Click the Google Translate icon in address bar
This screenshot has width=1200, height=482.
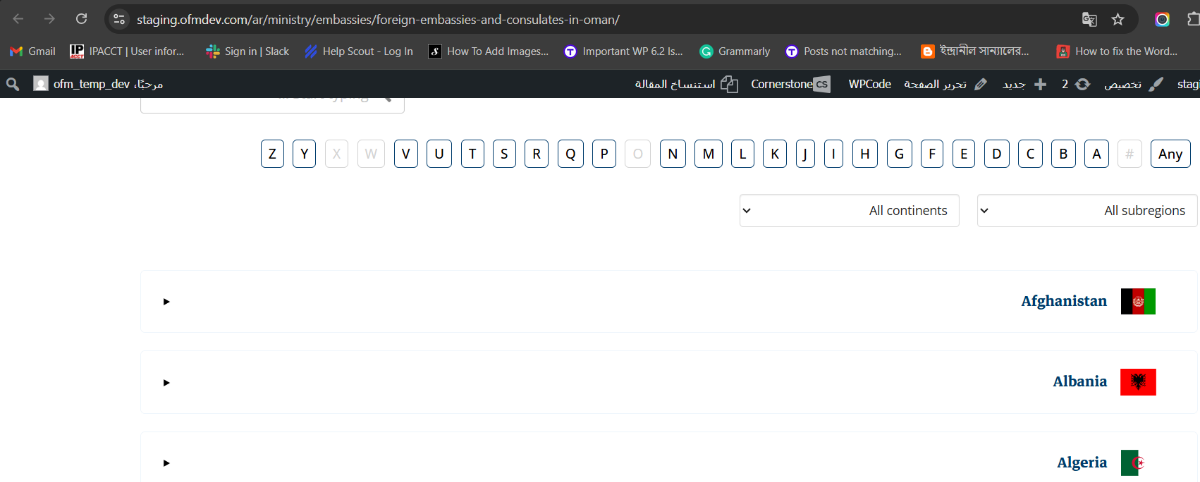[1089, 19]
